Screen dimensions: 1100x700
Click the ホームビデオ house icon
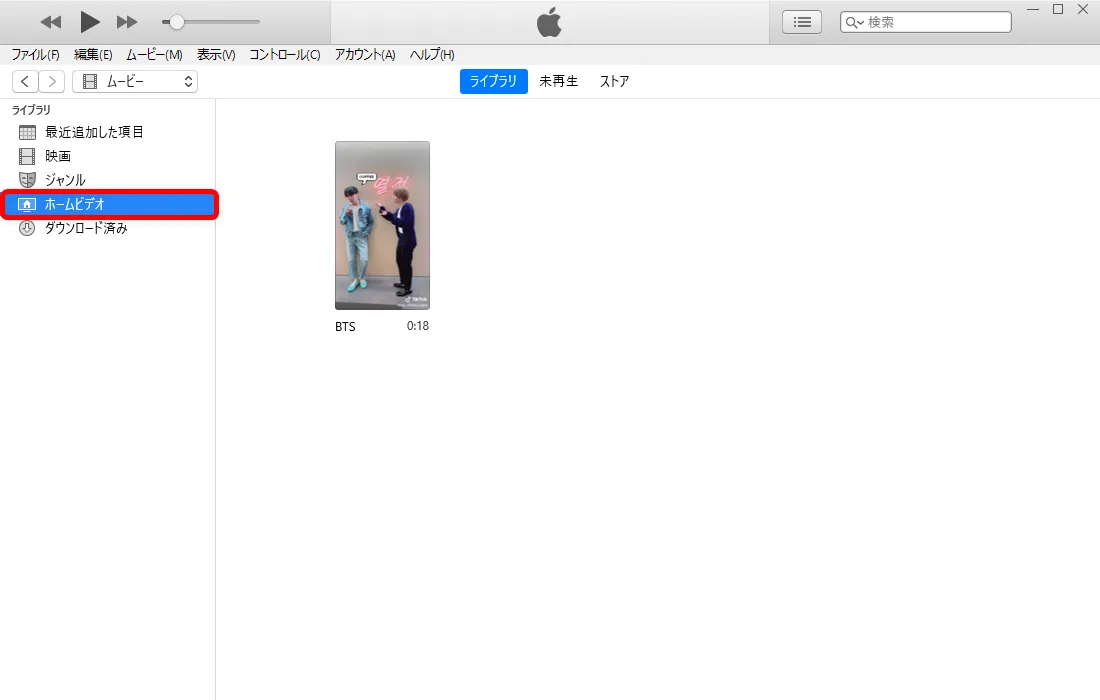tap(27, 204)
